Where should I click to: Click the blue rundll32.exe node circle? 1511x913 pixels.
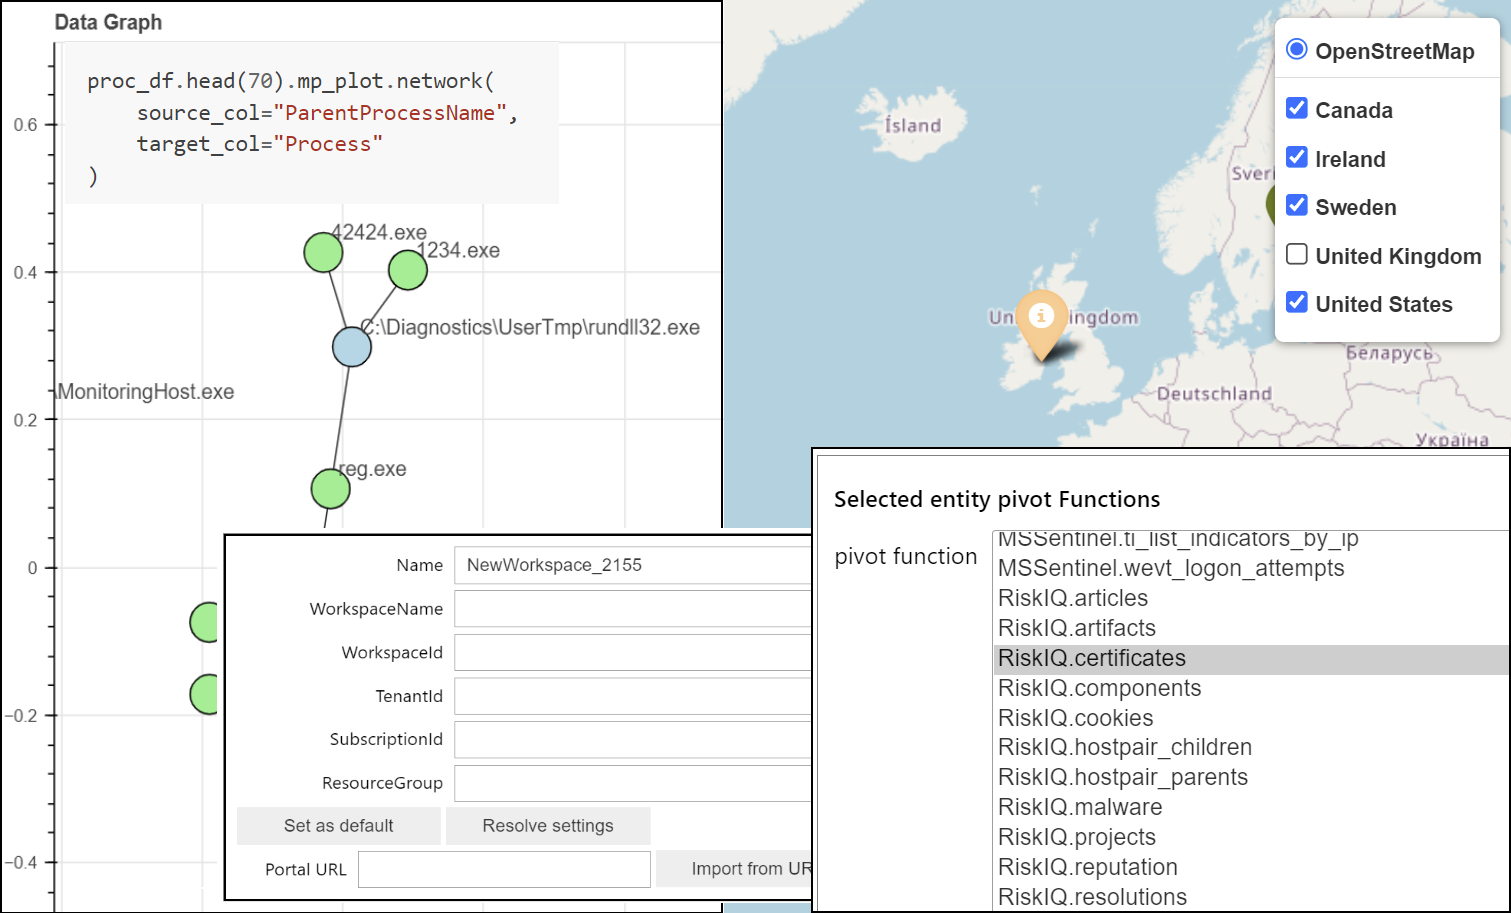(352, 347)
